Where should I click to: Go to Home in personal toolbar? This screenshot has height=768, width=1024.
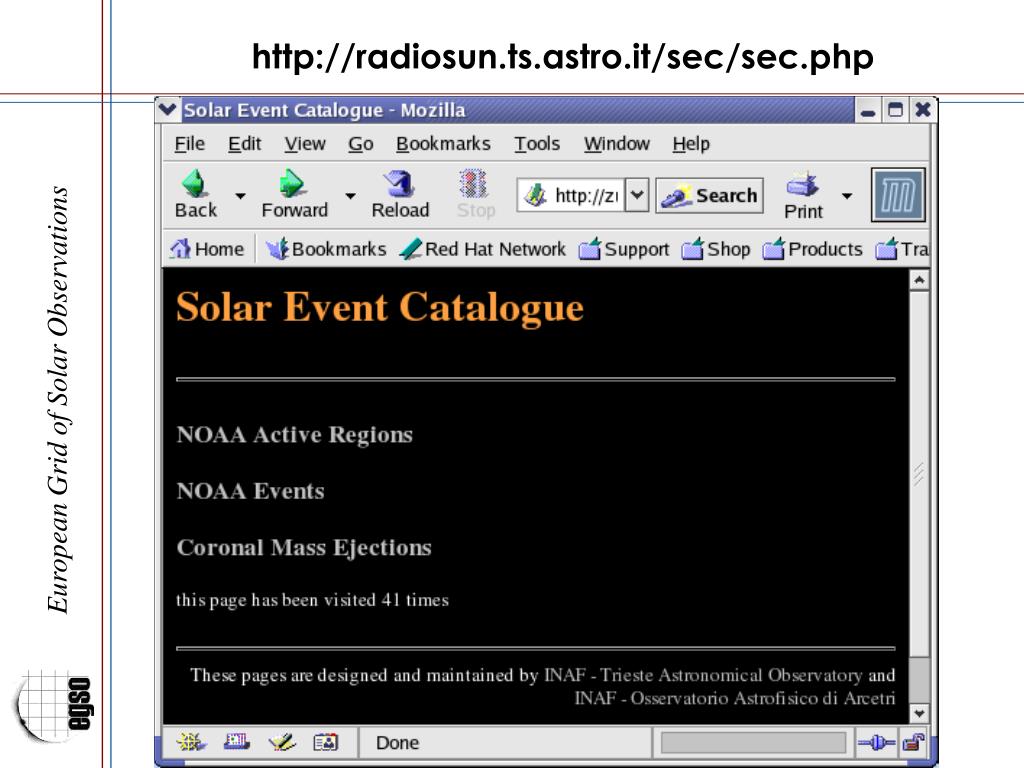pos(206,249)
